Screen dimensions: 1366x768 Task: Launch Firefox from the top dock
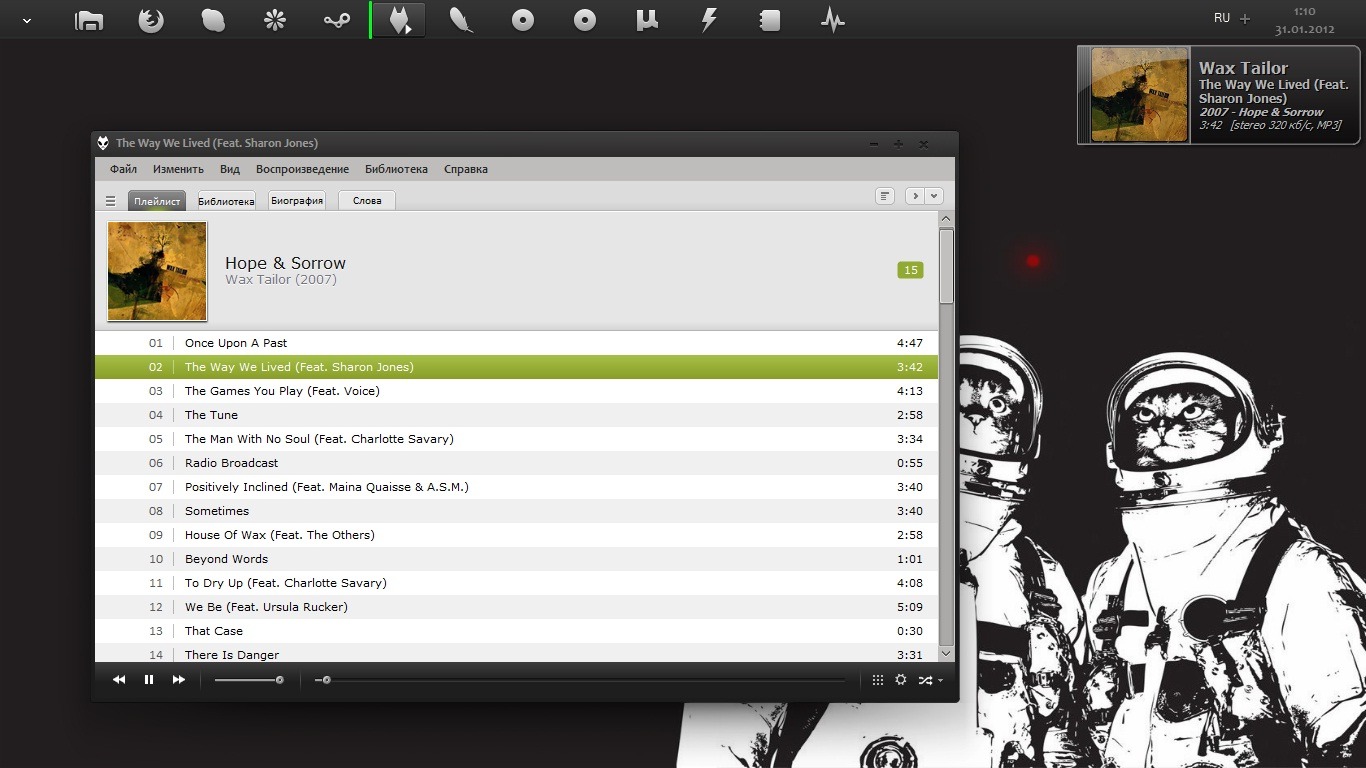(x=151, y=20)
